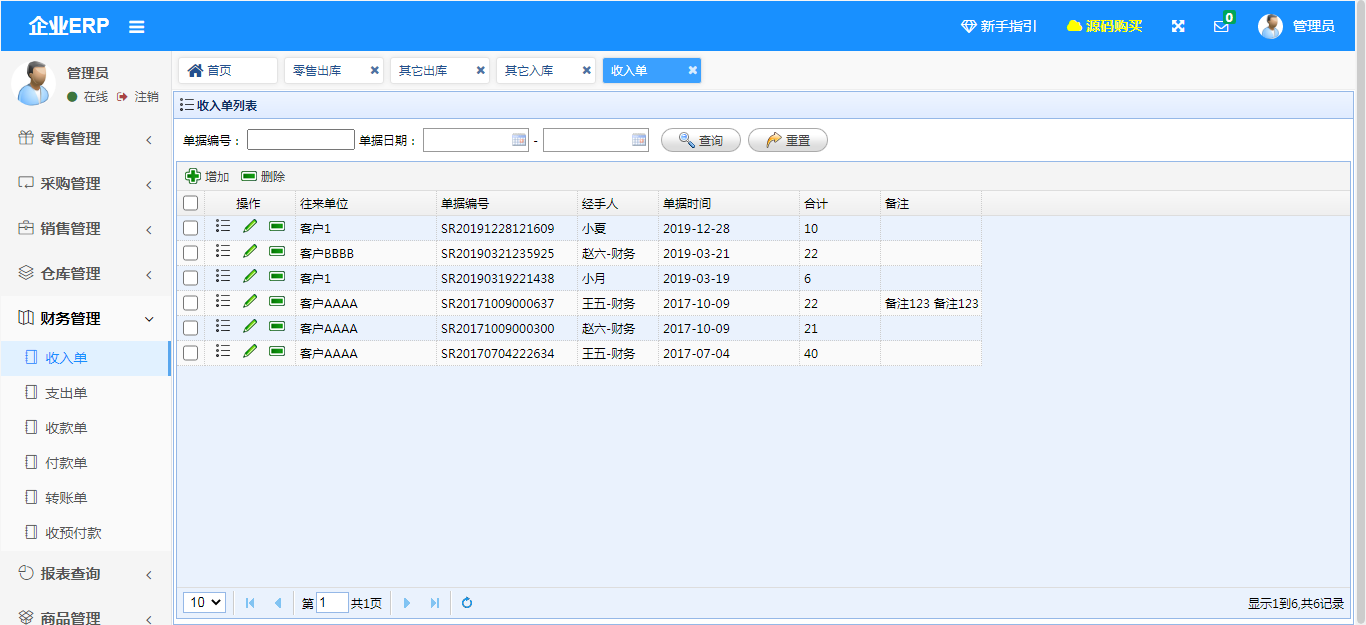Viewport: 1366px width, 625px height.
Task: Open 支出单 in the sidebar menu
Action: pos(66,393)
